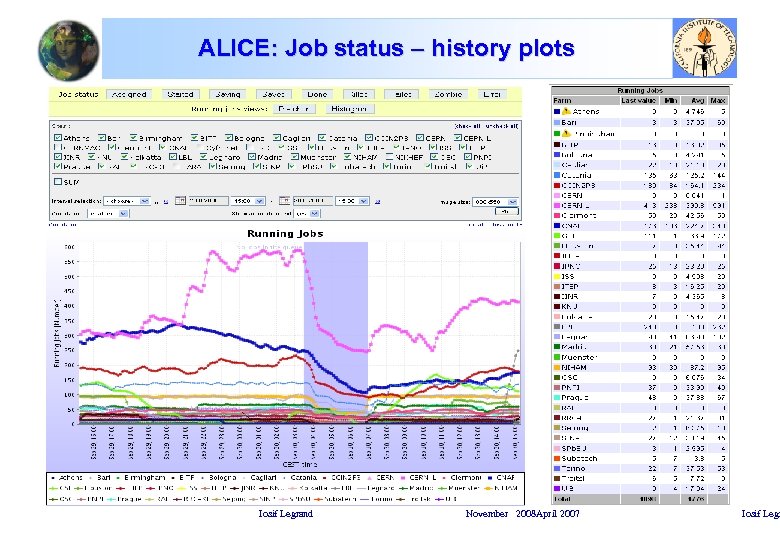
Task: Uncheck the Birmingham farm checkbox
Action: tap(133, 138)
